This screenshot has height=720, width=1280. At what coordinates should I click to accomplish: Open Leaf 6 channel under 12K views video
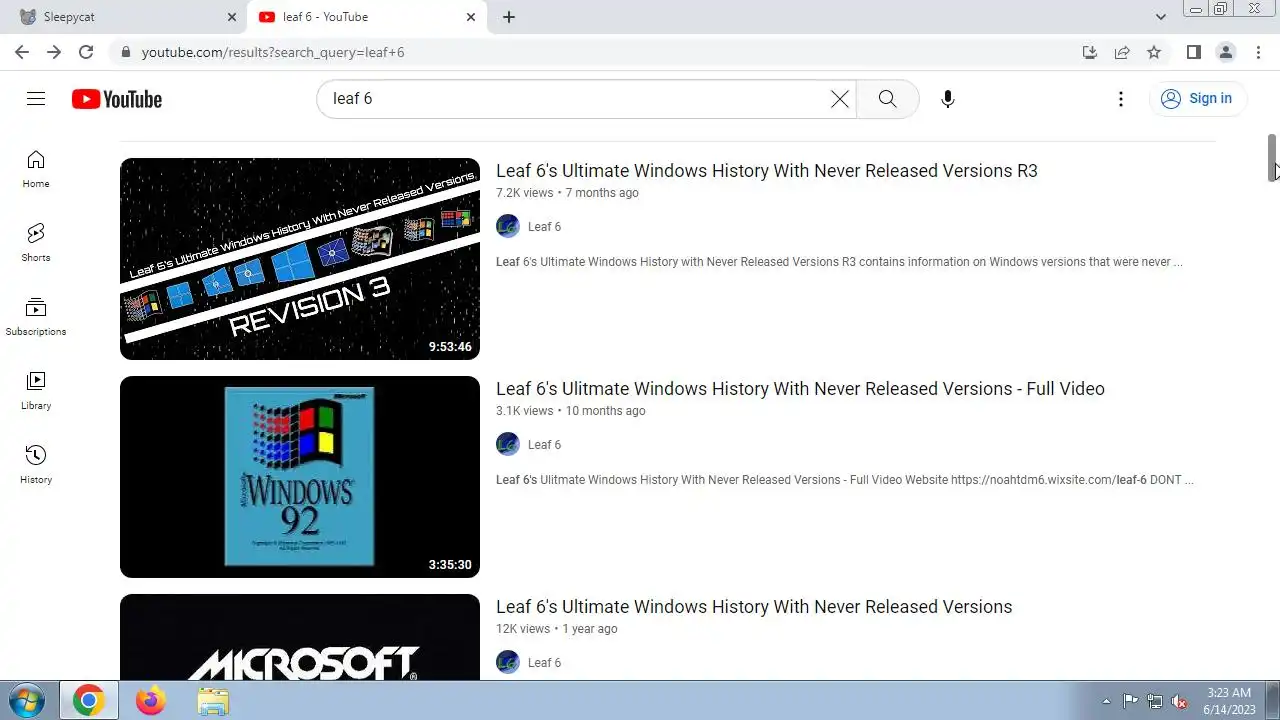(544, 663)
